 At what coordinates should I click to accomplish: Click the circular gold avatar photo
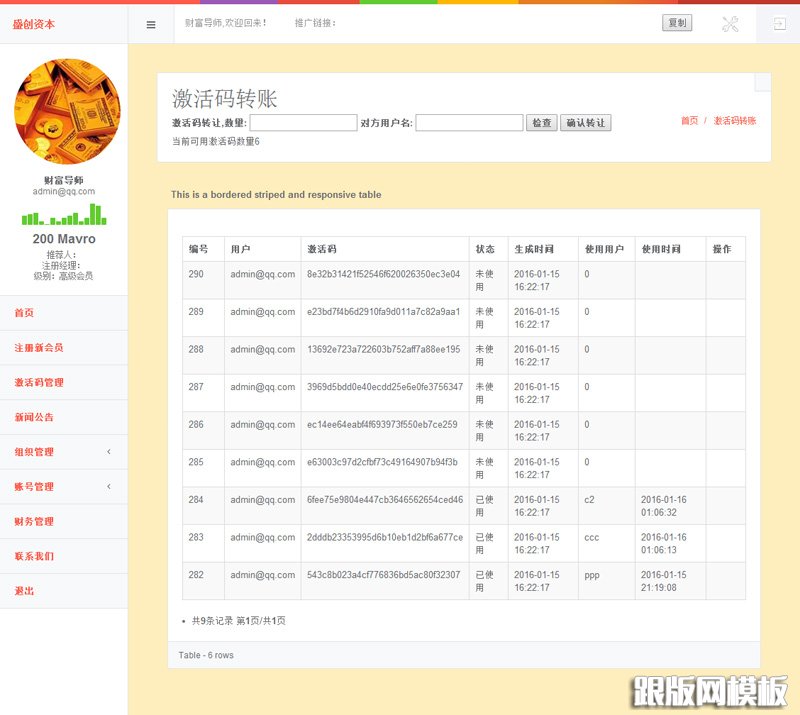pyautogui.click(x=64, y=112)
